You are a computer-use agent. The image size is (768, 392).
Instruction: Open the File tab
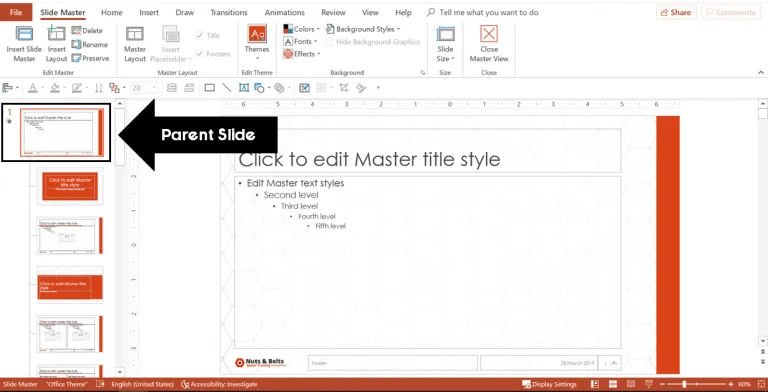pyautogui.click(x=16, y=12)
